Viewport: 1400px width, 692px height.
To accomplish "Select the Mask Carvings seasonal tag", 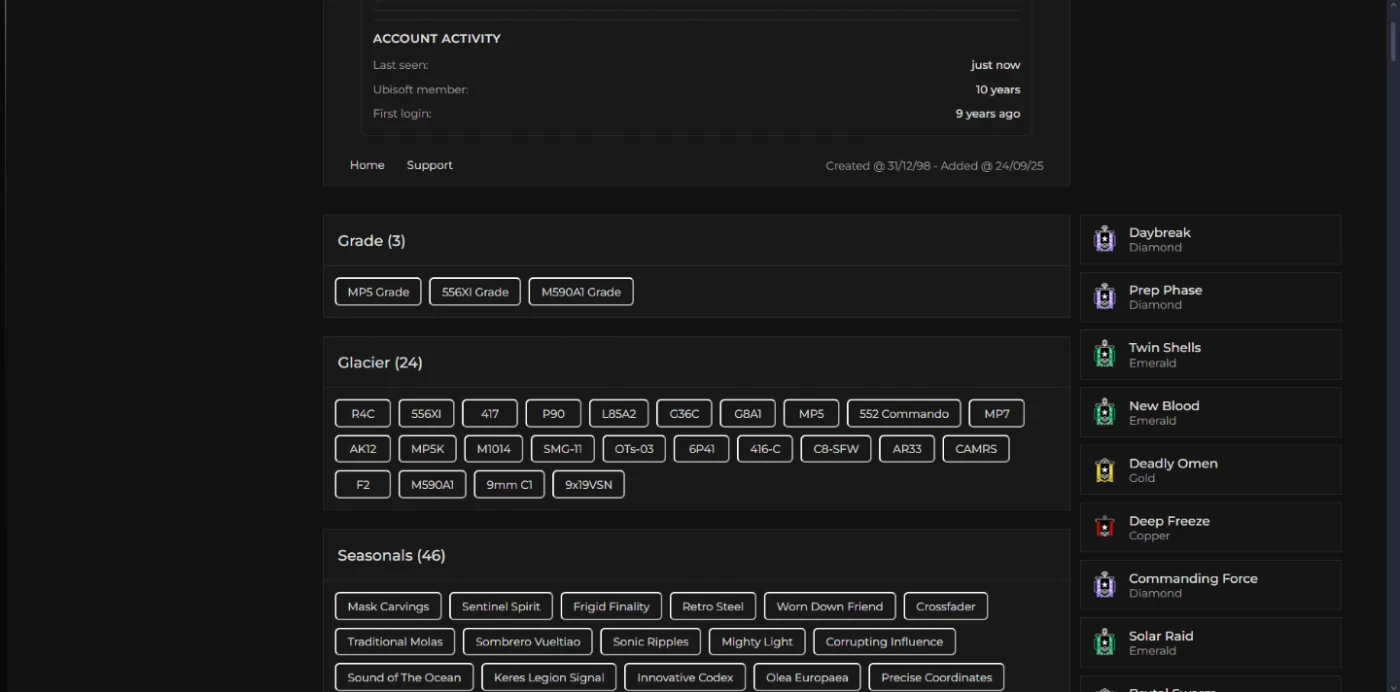I will tap(388, 606).
